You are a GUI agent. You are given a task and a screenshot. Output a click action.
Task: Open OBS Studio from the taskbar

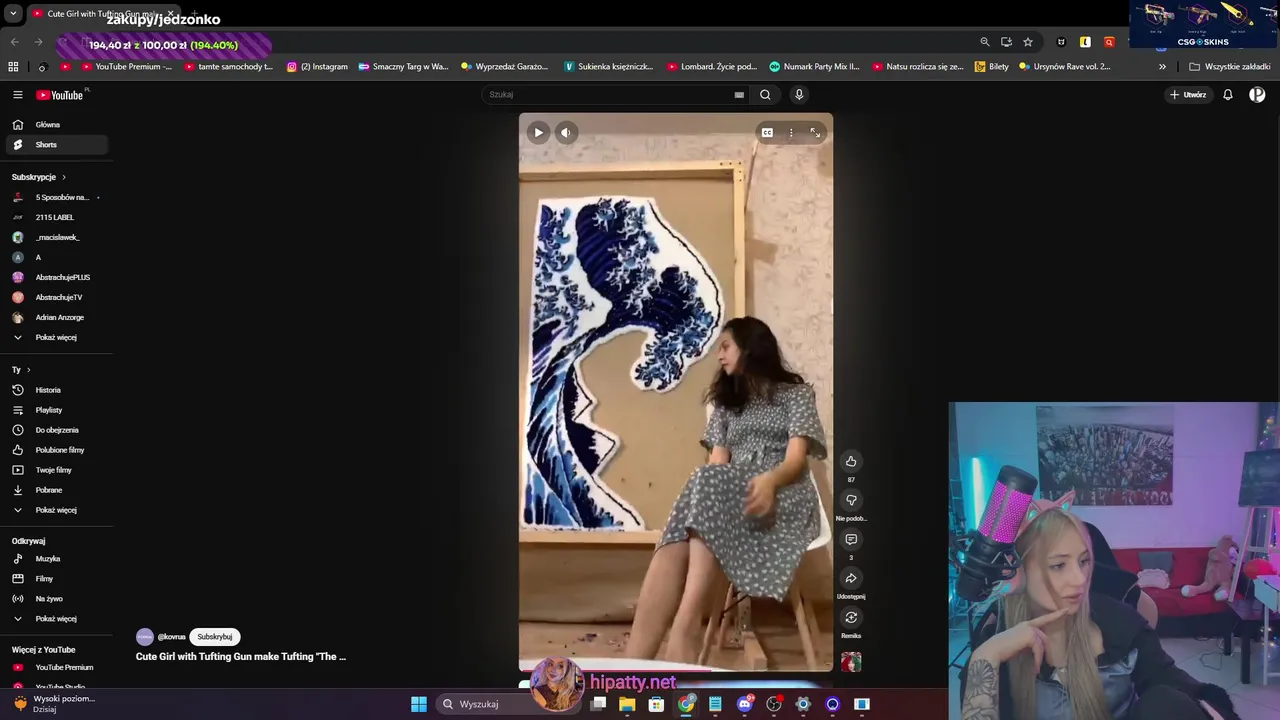(773, 704)
